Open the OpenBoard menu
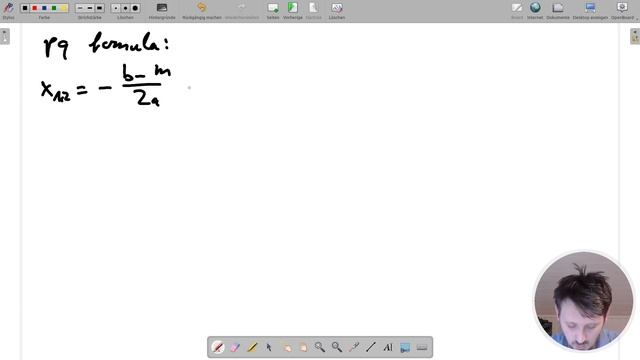This screenshot has height=360, width=640. pos(623,10)
